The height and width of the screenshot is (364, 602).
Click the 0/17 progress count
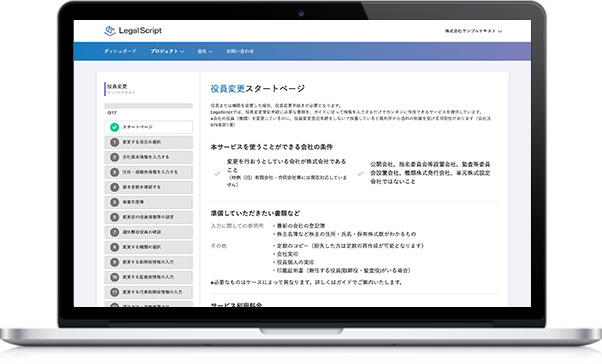[112, 113]
